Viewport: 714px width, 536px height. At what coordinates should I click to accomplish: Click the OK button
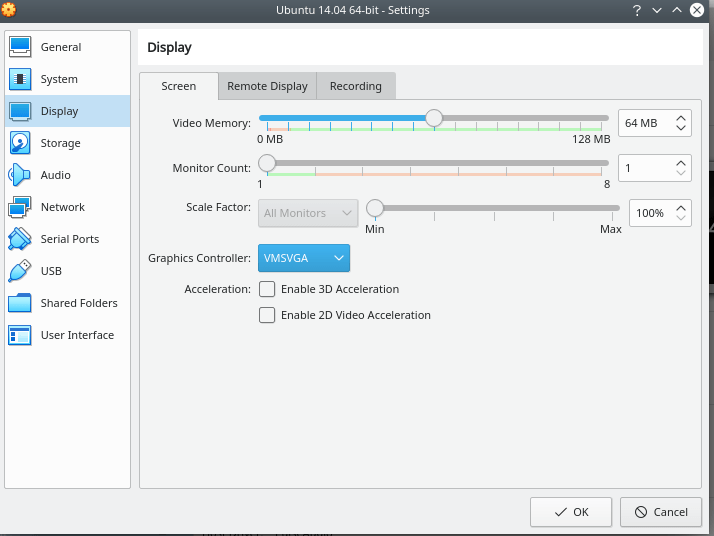571,512
